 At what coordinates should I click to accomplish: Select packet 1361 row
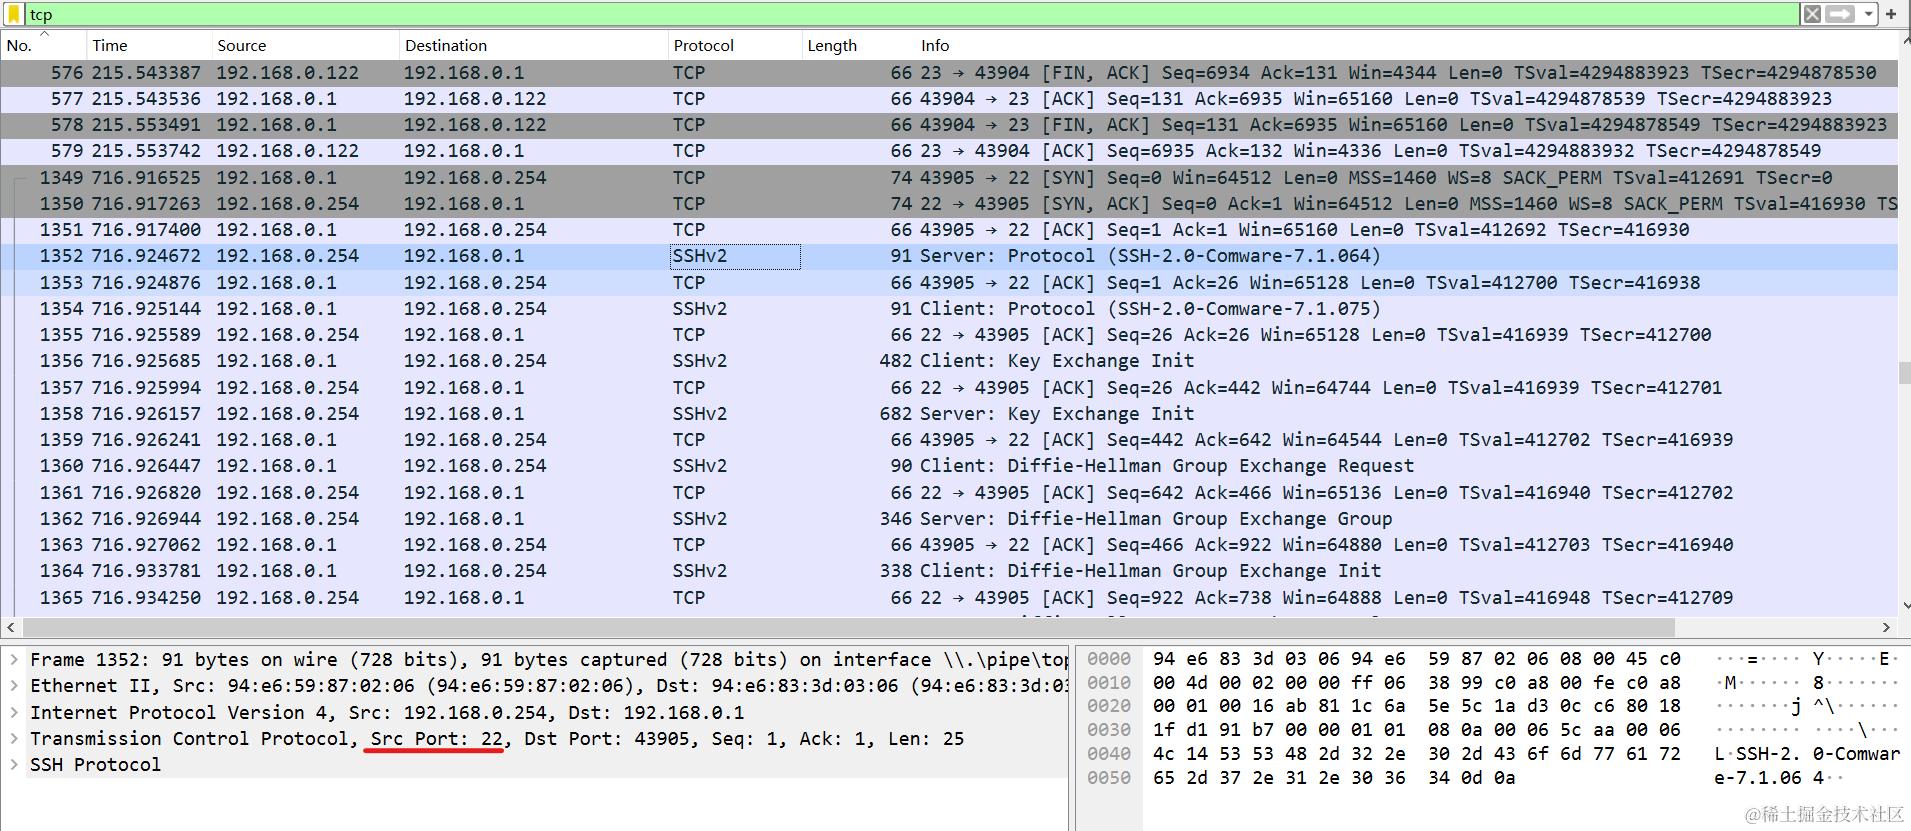[949, 493]
